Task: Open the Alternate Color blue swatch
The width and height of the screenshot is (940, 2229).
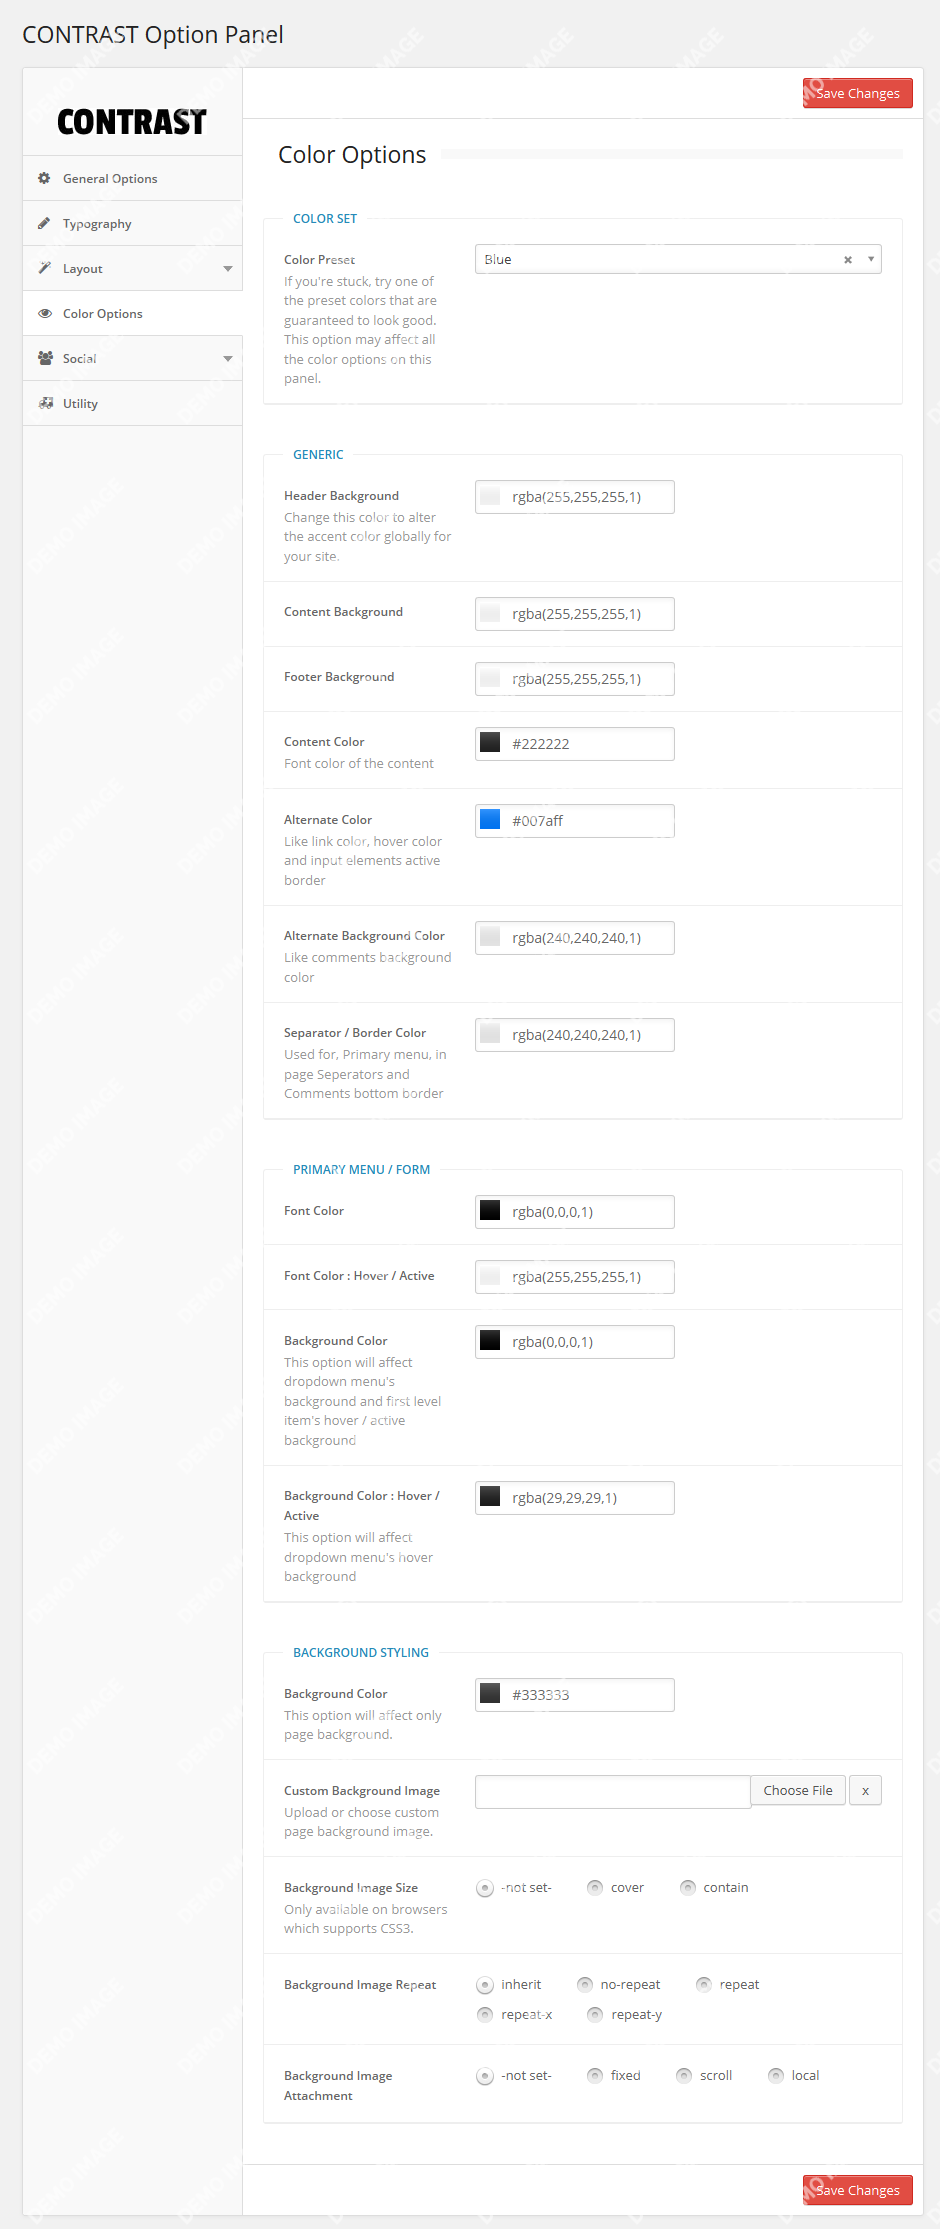Action: click(490, 820)
